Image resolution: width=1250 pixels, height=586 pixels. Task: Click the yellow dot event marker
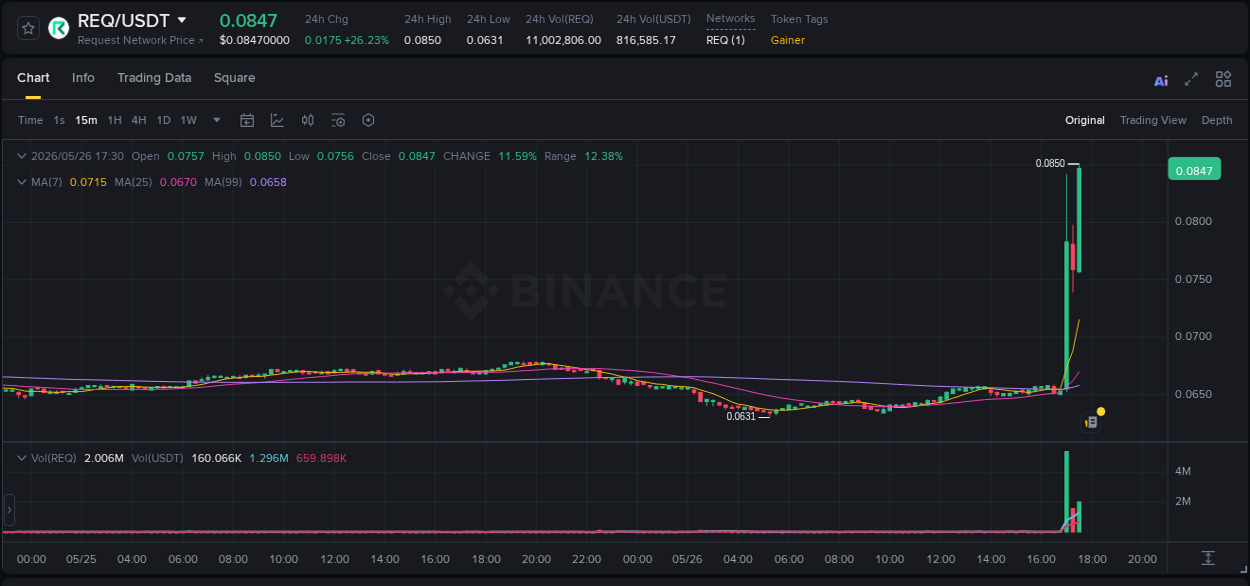pyautogui.click(x=1101, y=411)
